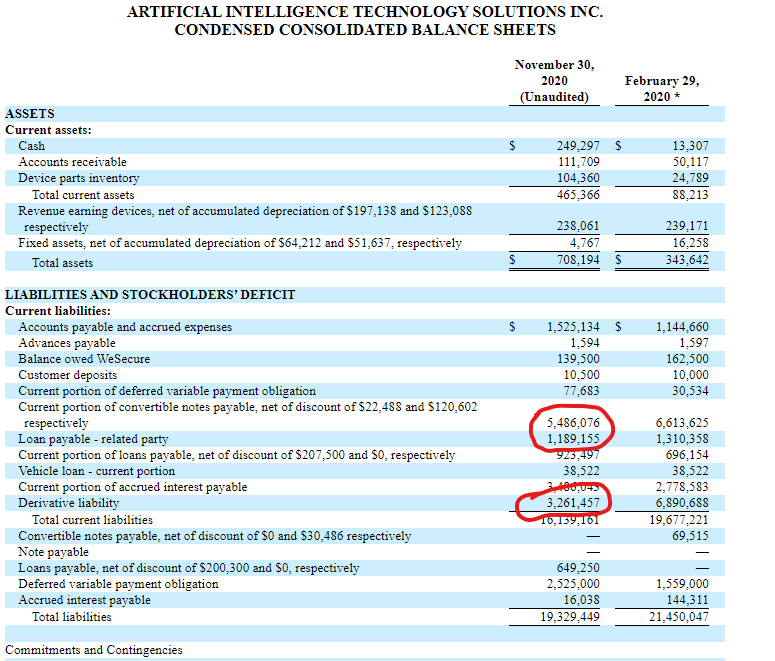Click the Vehicle loan - current portion label
Viewport: 775px width, 661px height.
(96, 471)
